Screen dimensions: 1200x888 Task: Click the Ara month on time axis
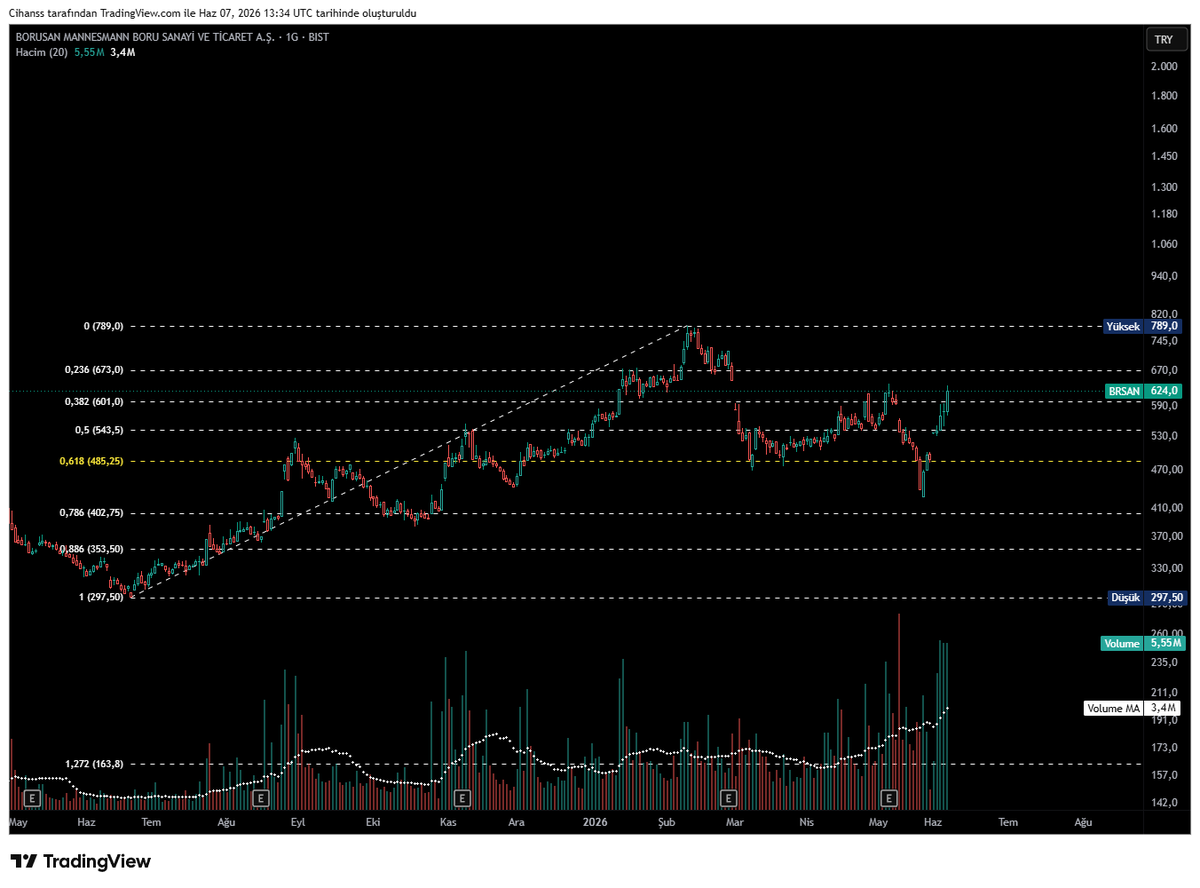click(516, 823)
